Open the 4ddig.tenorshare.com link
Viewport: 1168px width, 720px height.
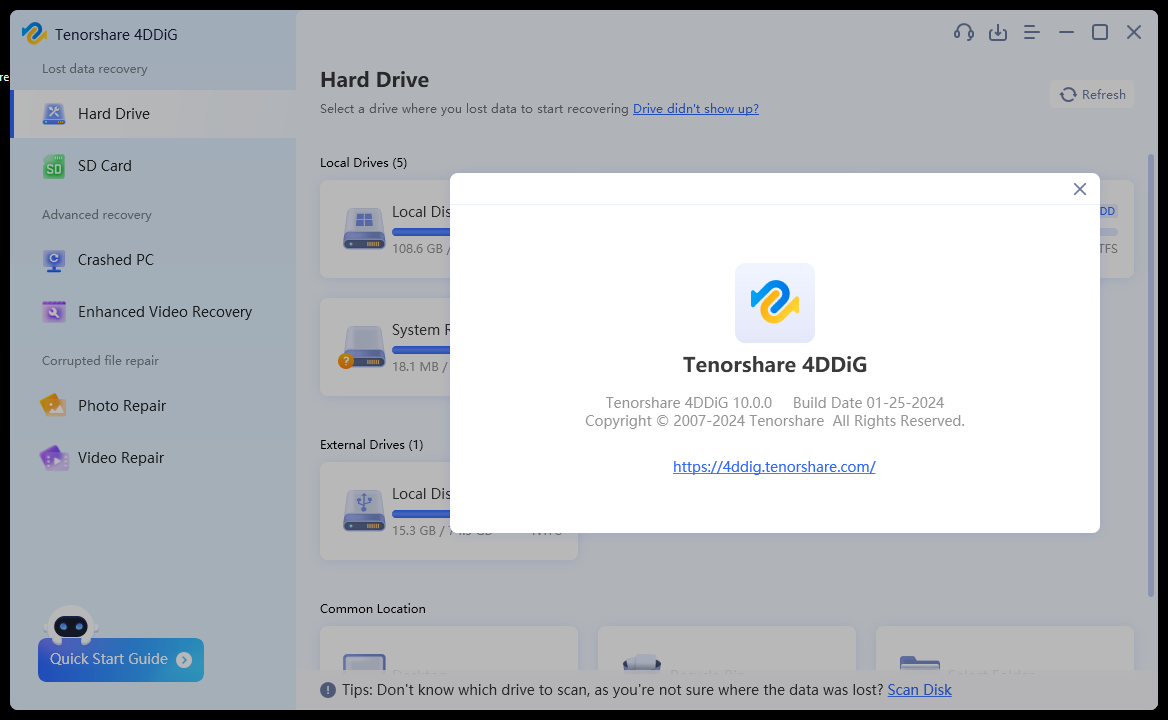(774, 467)
